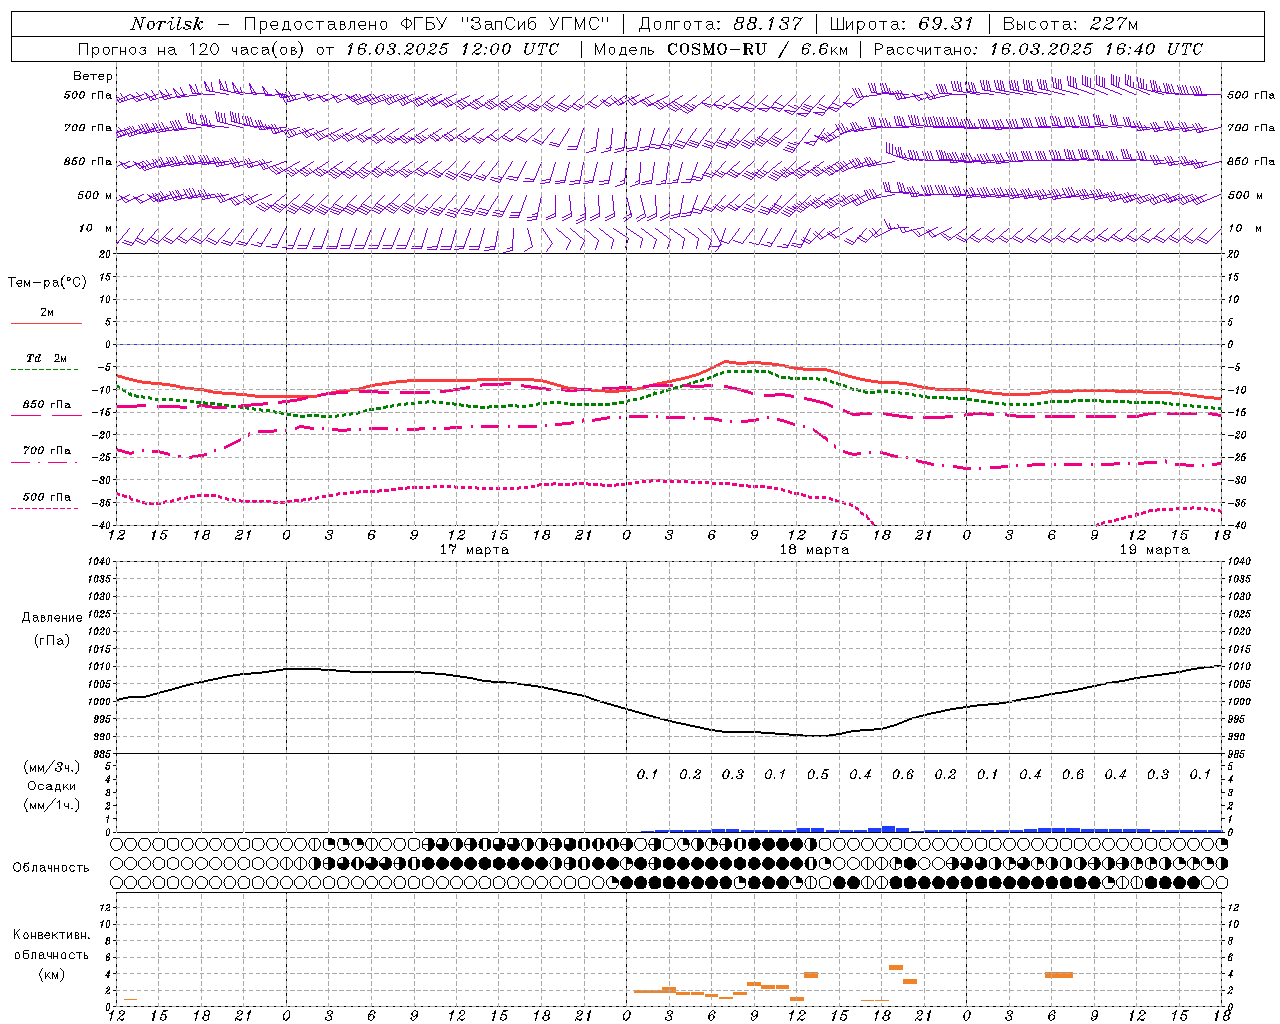Select the 'Предоставлено ФГБУ "ЗапСиб УГМС"' provider text
The height and width of the screenshot is (1024, 1280).
[427, 24]
